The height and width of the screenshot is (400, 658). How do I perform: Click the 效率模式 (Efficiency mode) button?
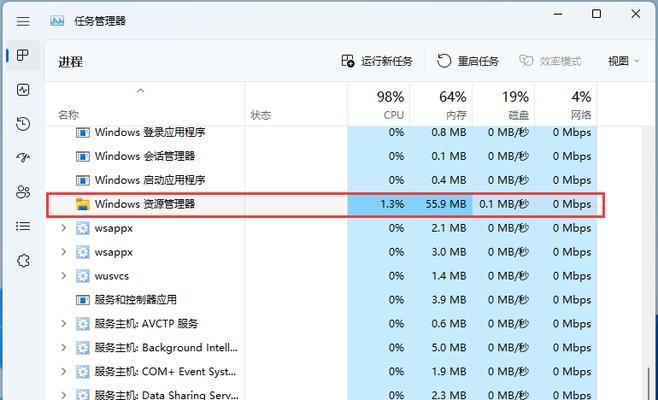pos(550,61)
